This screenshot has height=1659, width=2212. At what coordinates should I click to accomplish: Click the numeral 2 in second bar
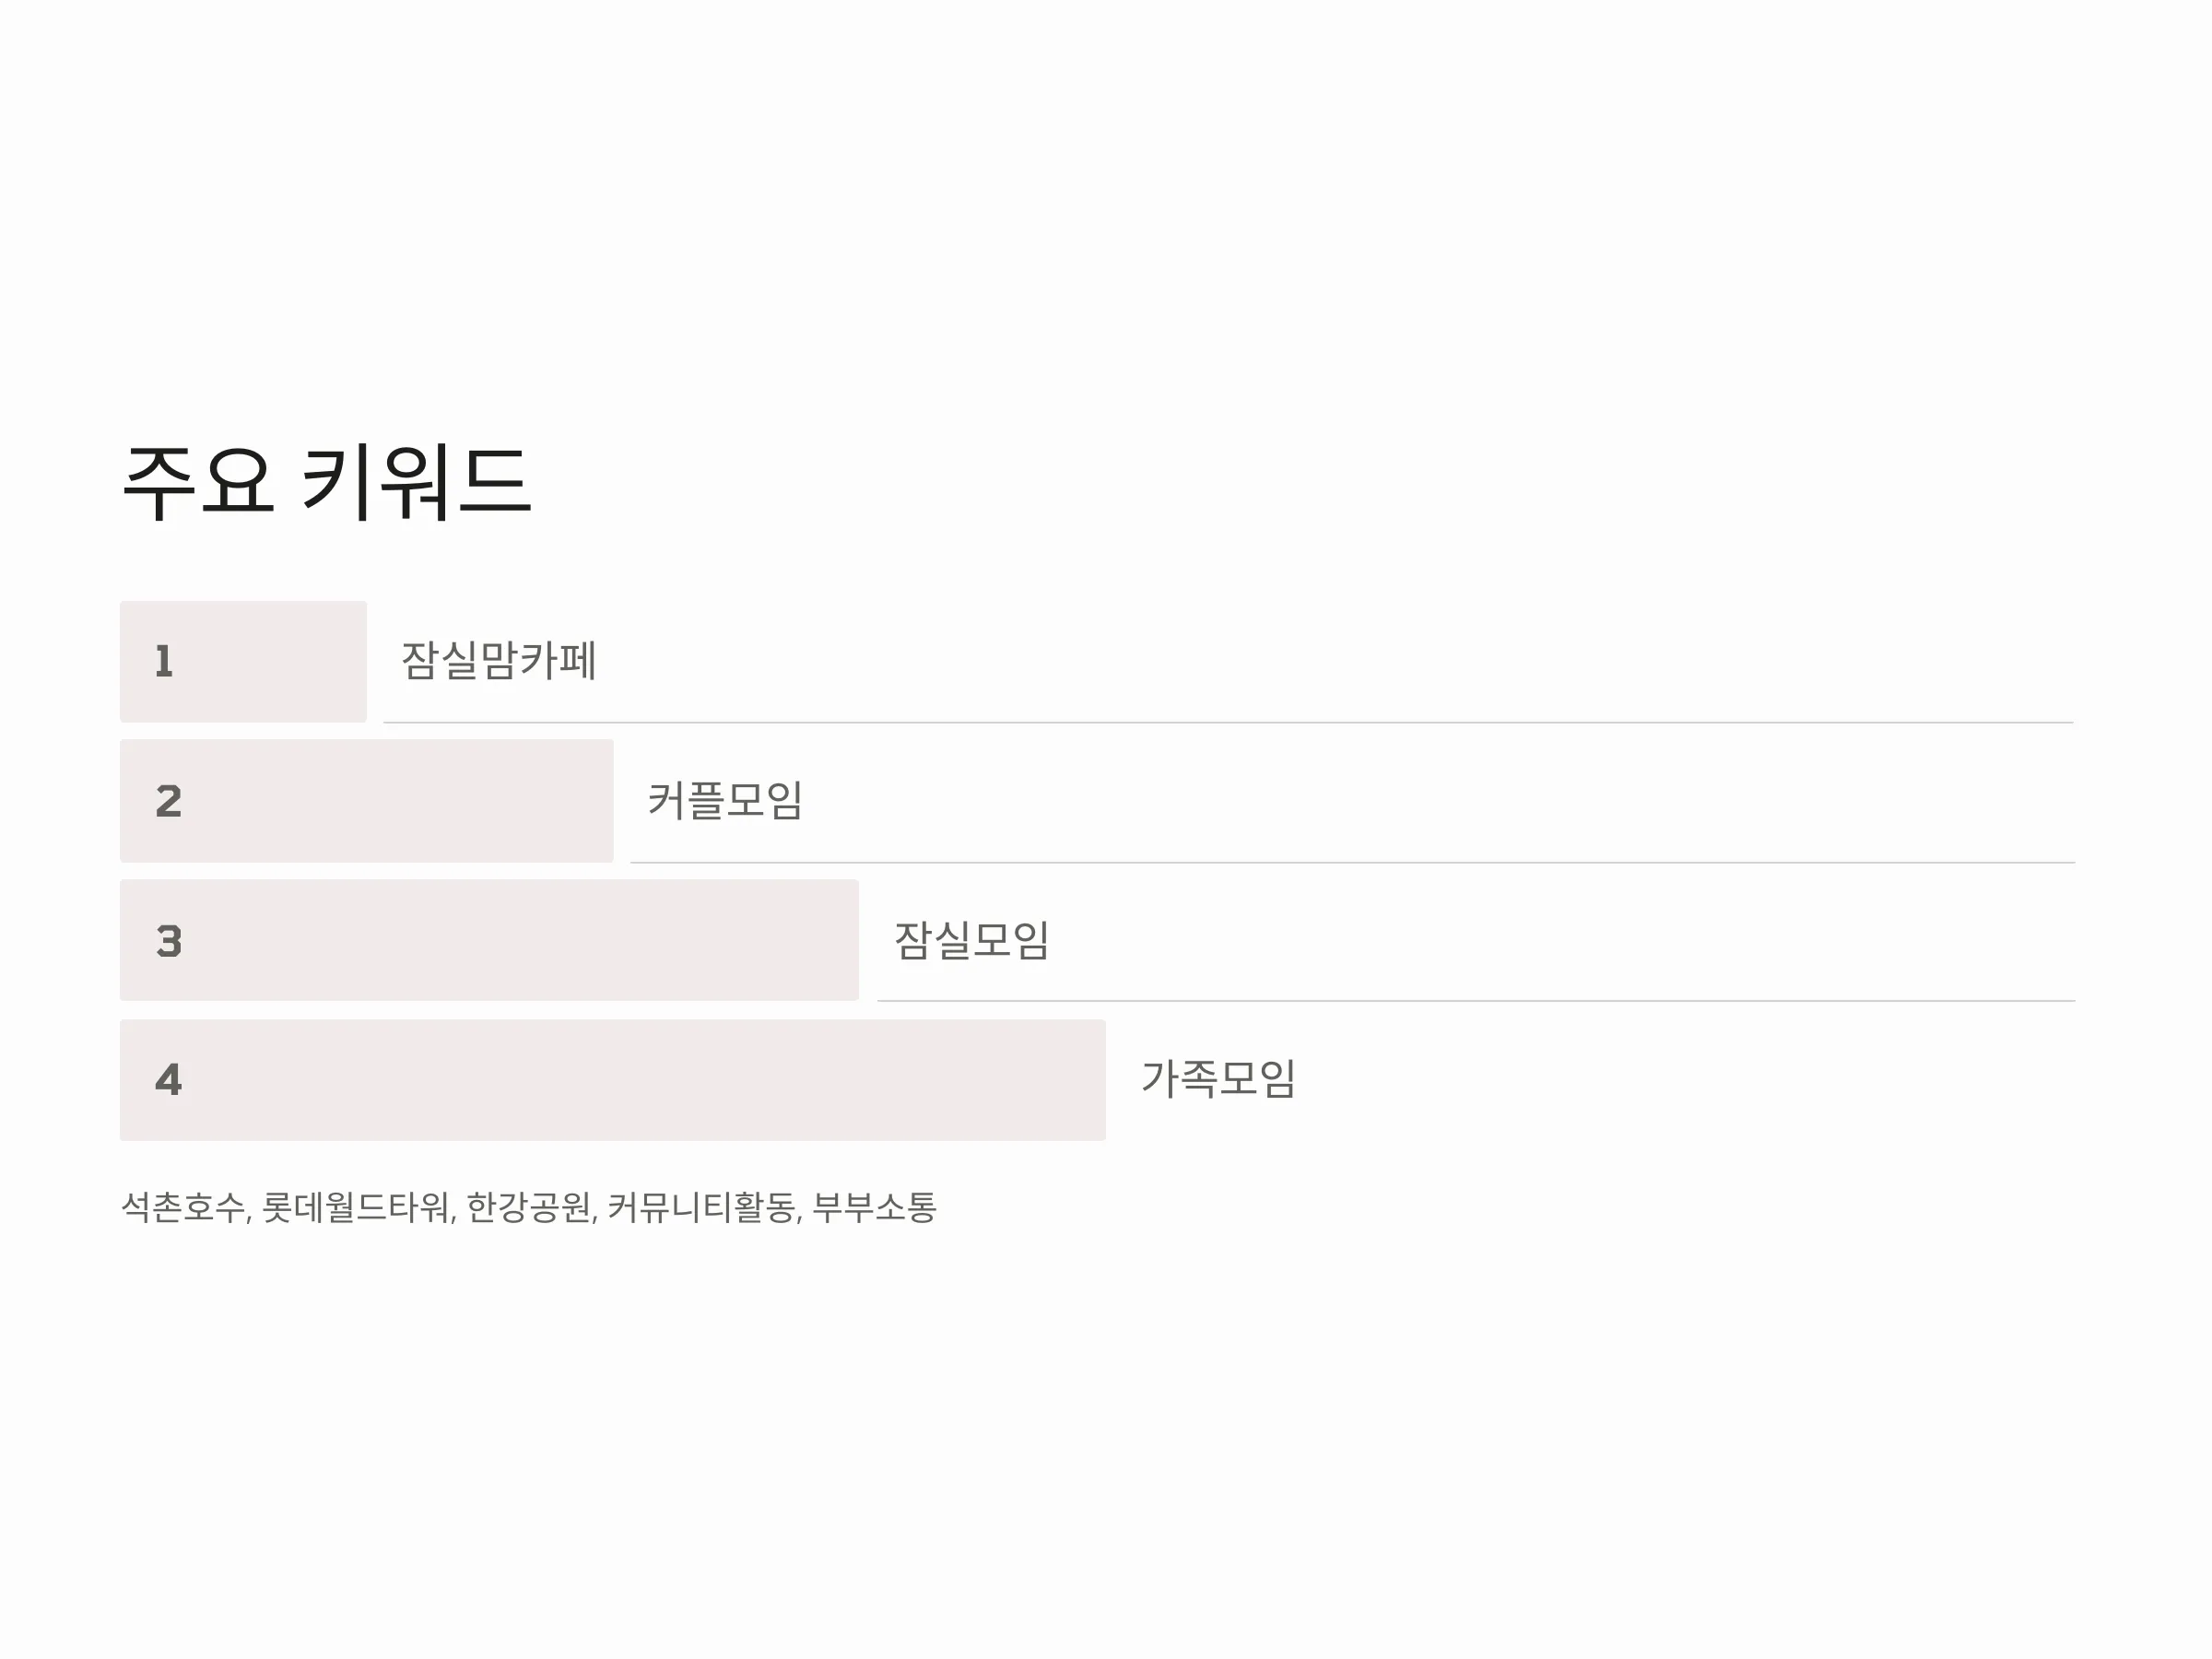click(x=169, y=801)
